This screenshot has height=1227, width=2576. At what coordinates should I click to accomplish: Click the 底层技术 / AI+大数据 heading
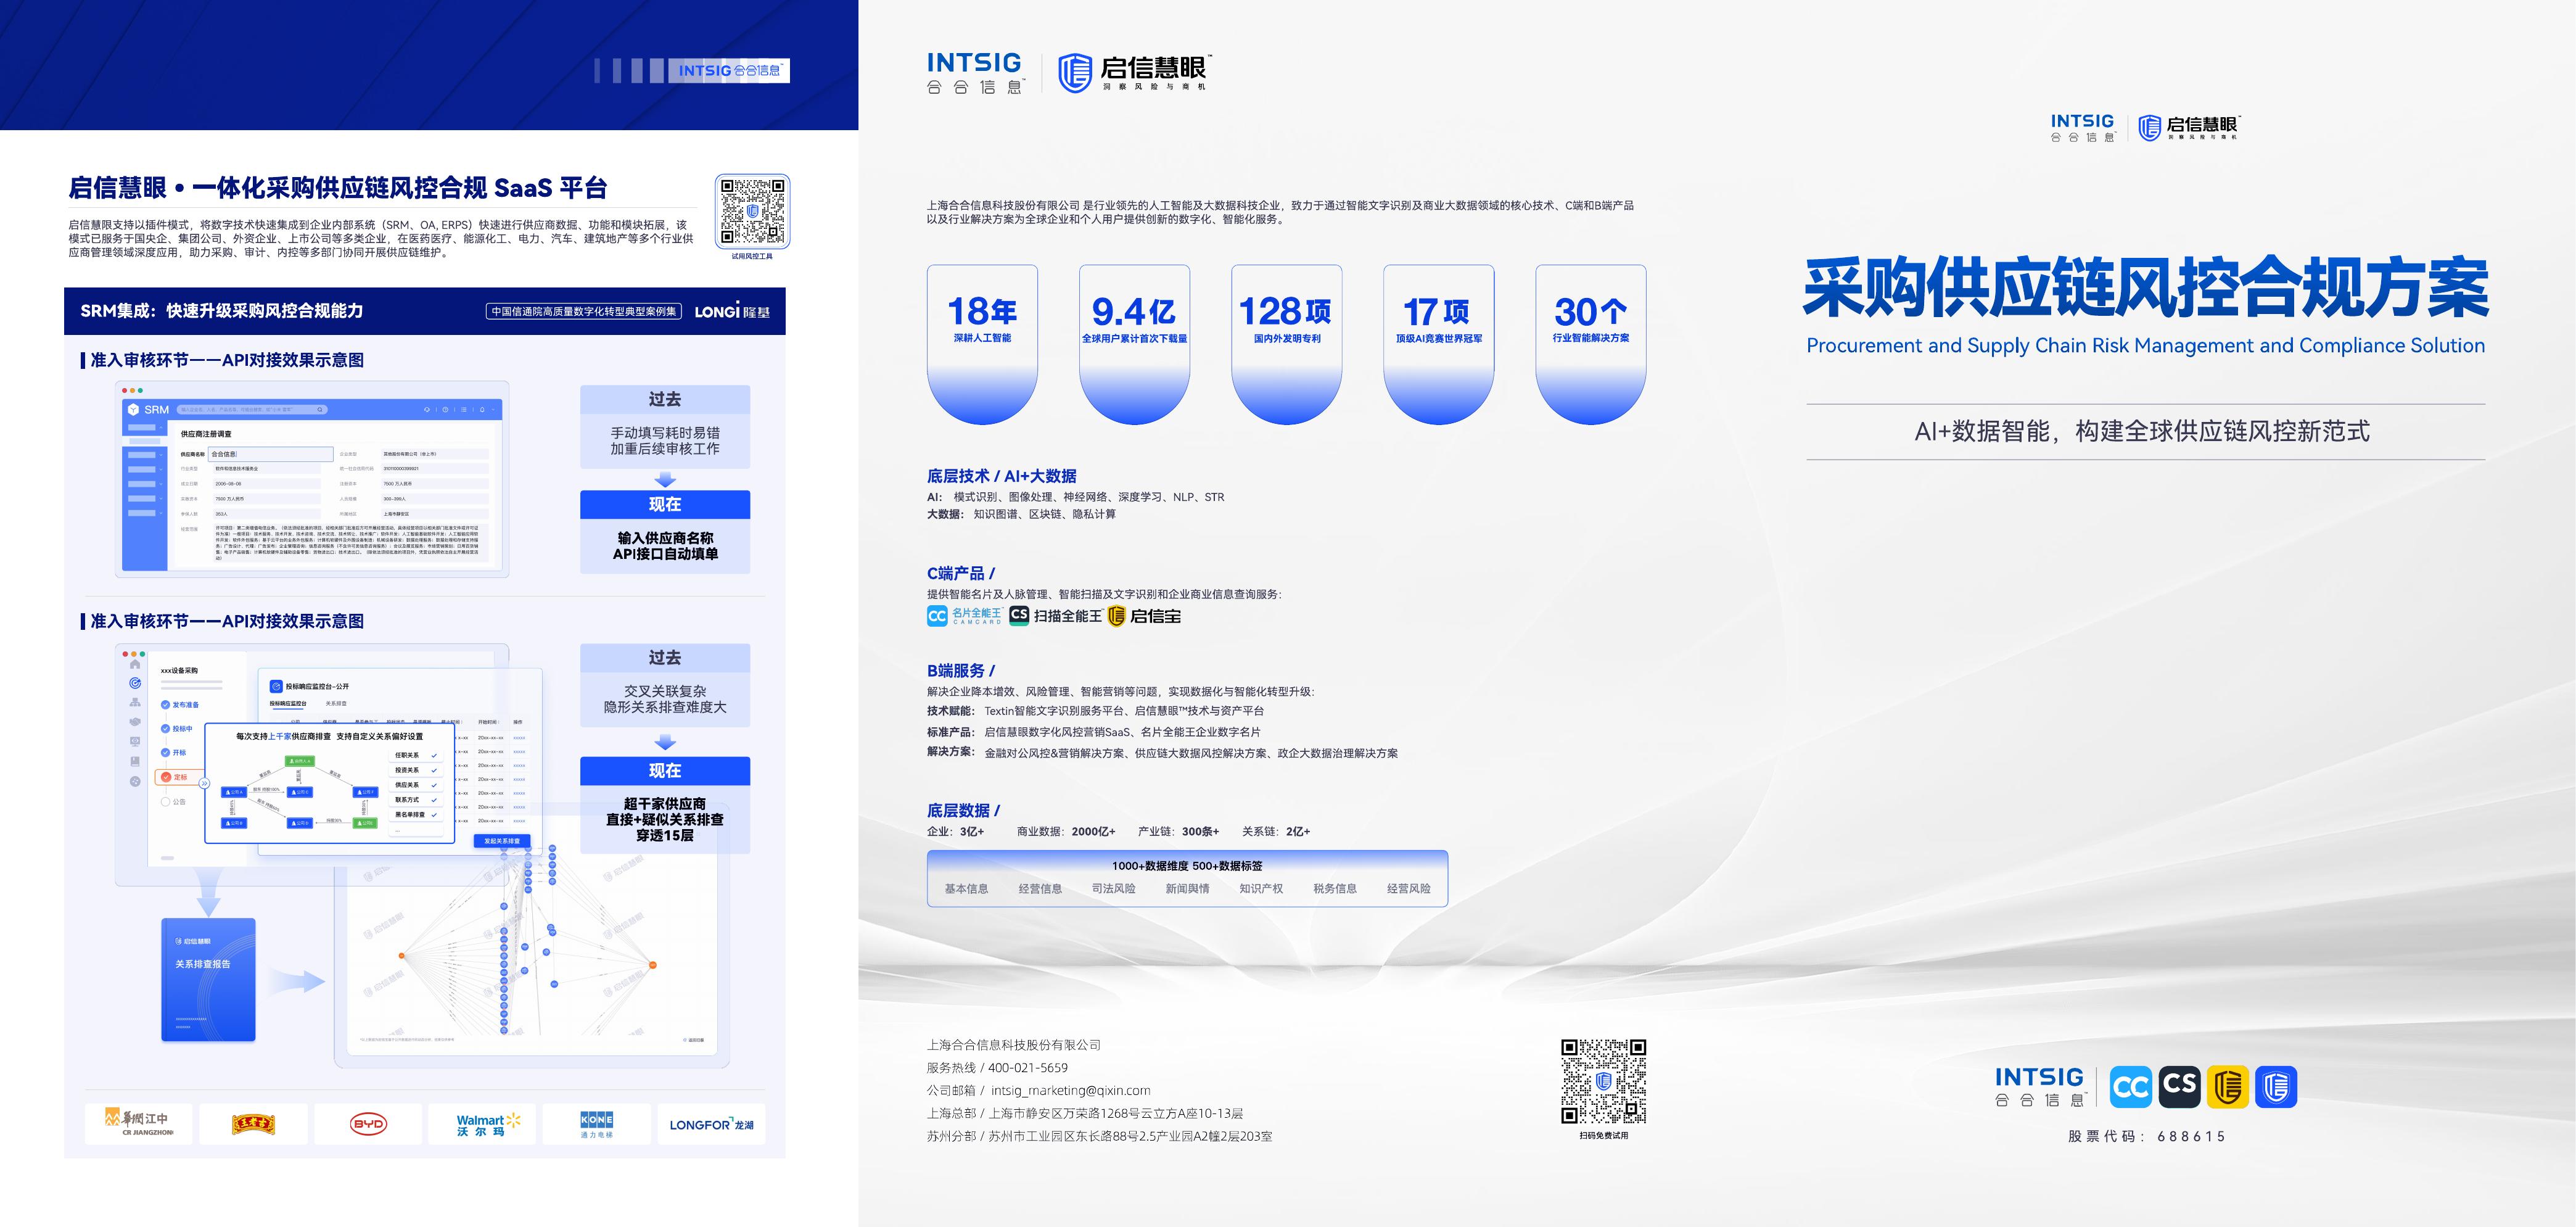point(1002,476)
